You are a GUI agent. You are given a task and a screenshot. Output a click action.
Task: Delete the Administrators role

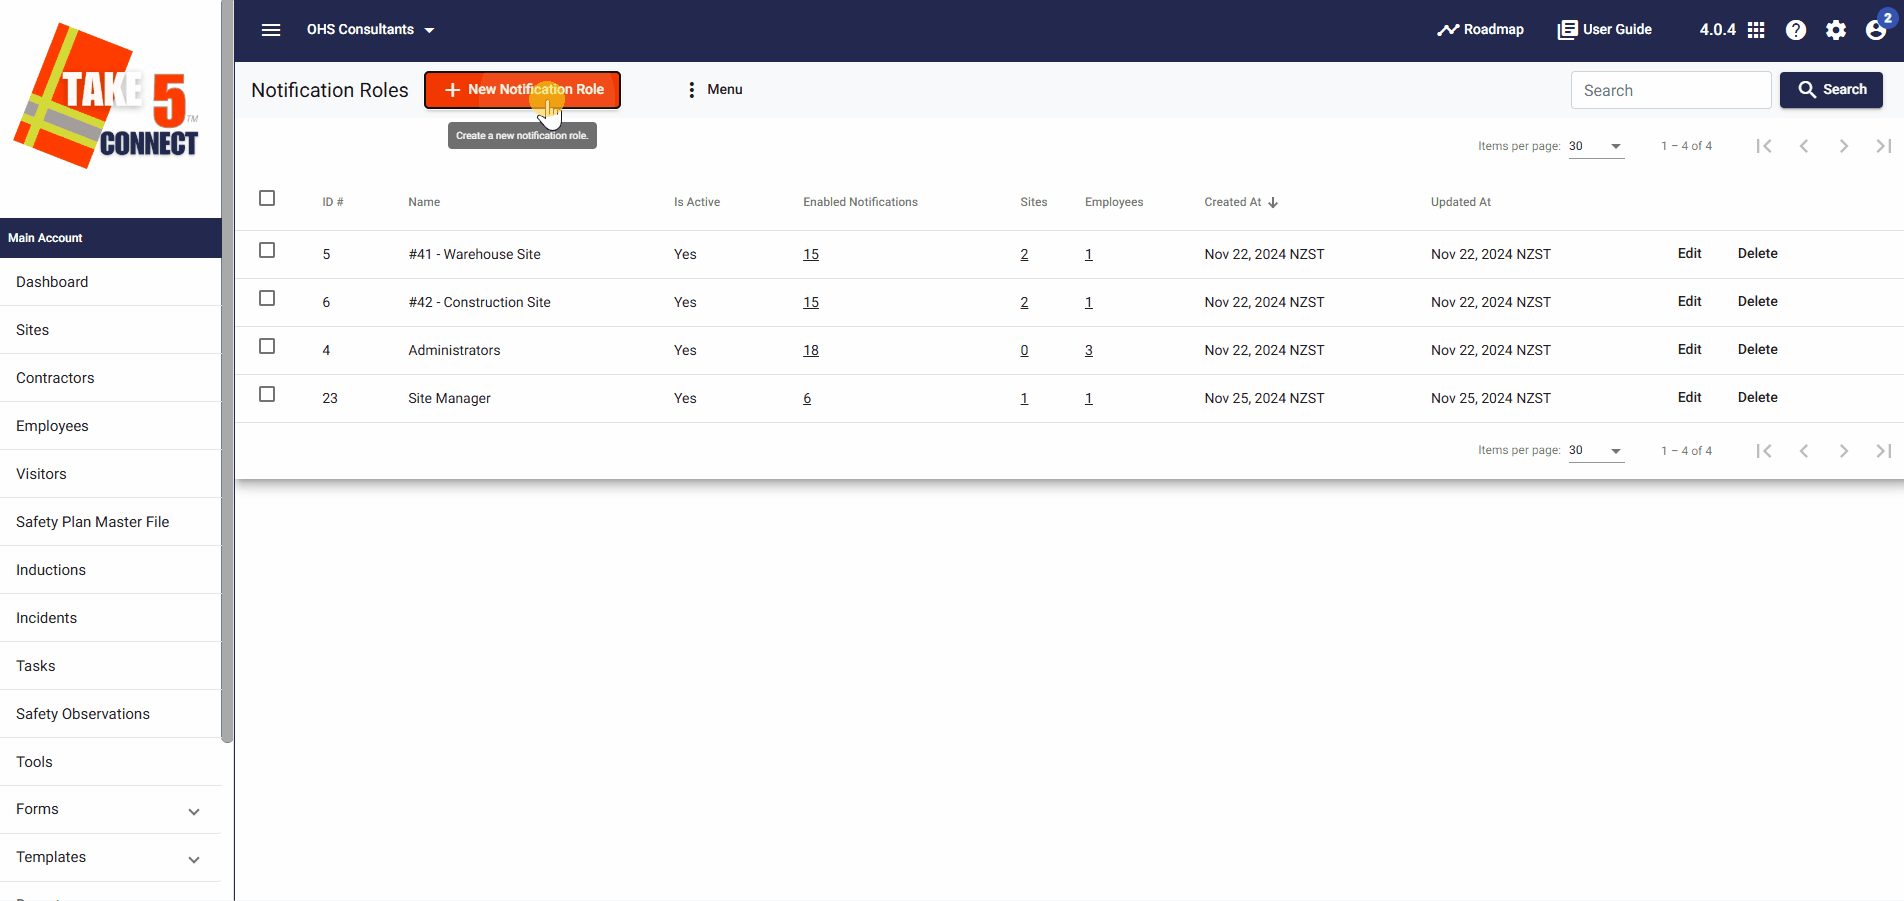[1757, 350]
